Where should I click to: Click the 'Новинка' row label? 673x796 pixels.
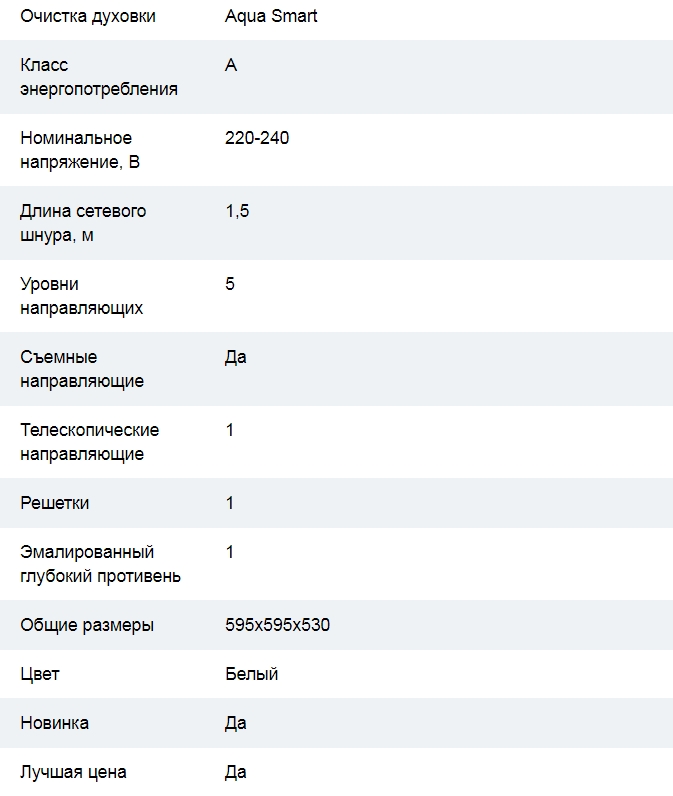tap(54, 723)
